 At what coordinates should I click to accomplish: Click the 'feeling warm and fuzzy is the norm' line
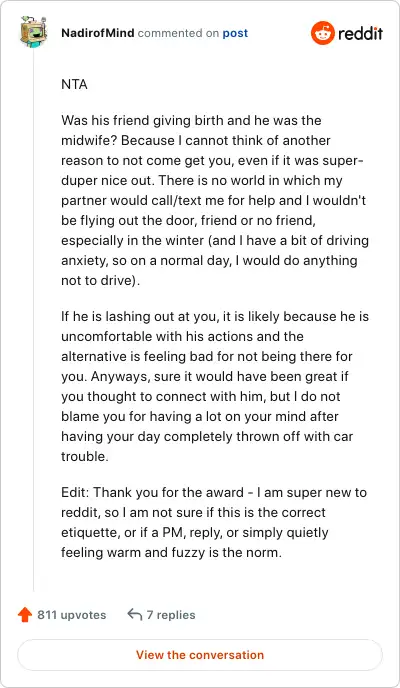(171, 552)
